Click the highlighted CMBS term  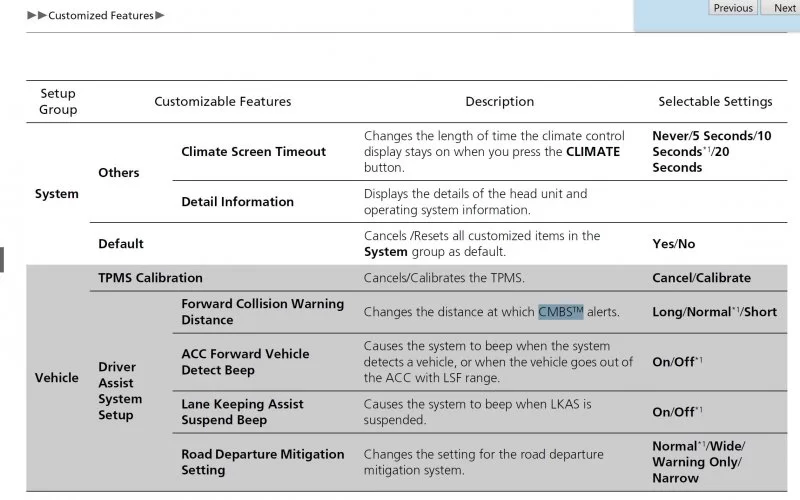point(560,312)
